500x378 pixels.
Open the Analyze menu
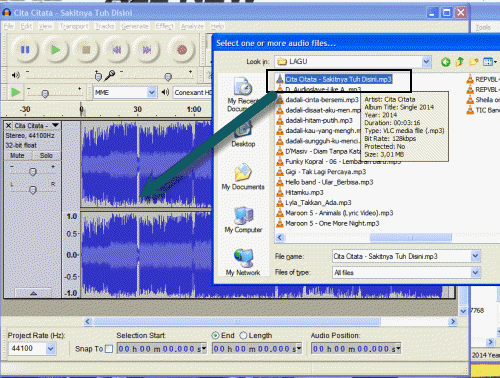(192, 26)
